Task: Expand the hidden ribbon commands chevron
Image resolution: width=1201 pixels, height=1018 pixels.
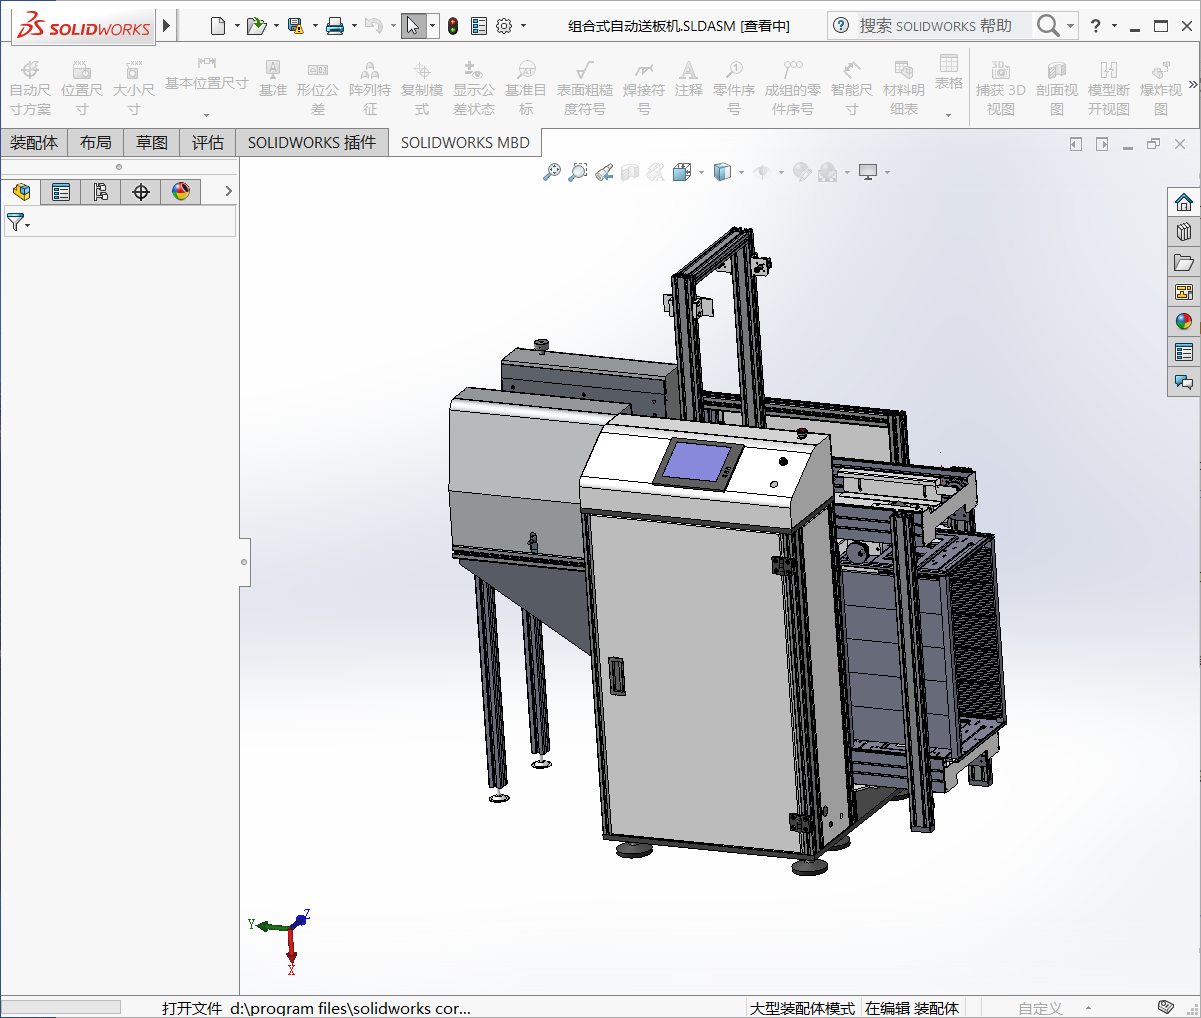Action: click(x=1192, y=85)
